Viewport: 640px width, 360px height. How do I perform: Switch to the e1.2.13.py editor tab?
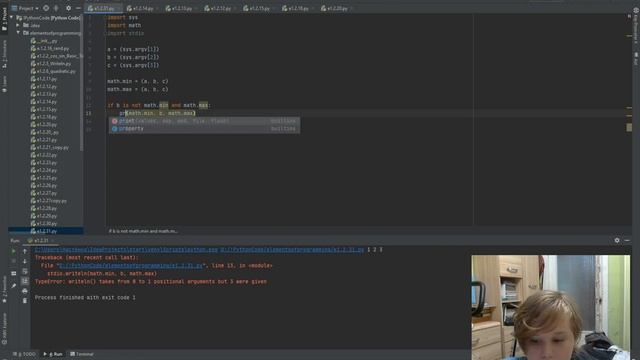[180, 8]
